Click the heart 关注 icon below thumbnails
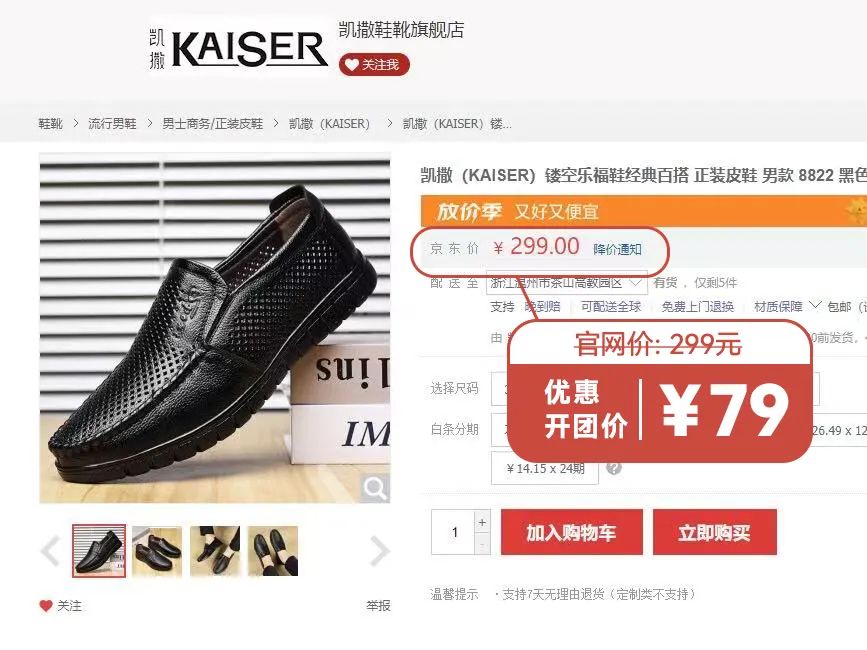The width and height of the screenshot is (867, 650). click(46, 606)
